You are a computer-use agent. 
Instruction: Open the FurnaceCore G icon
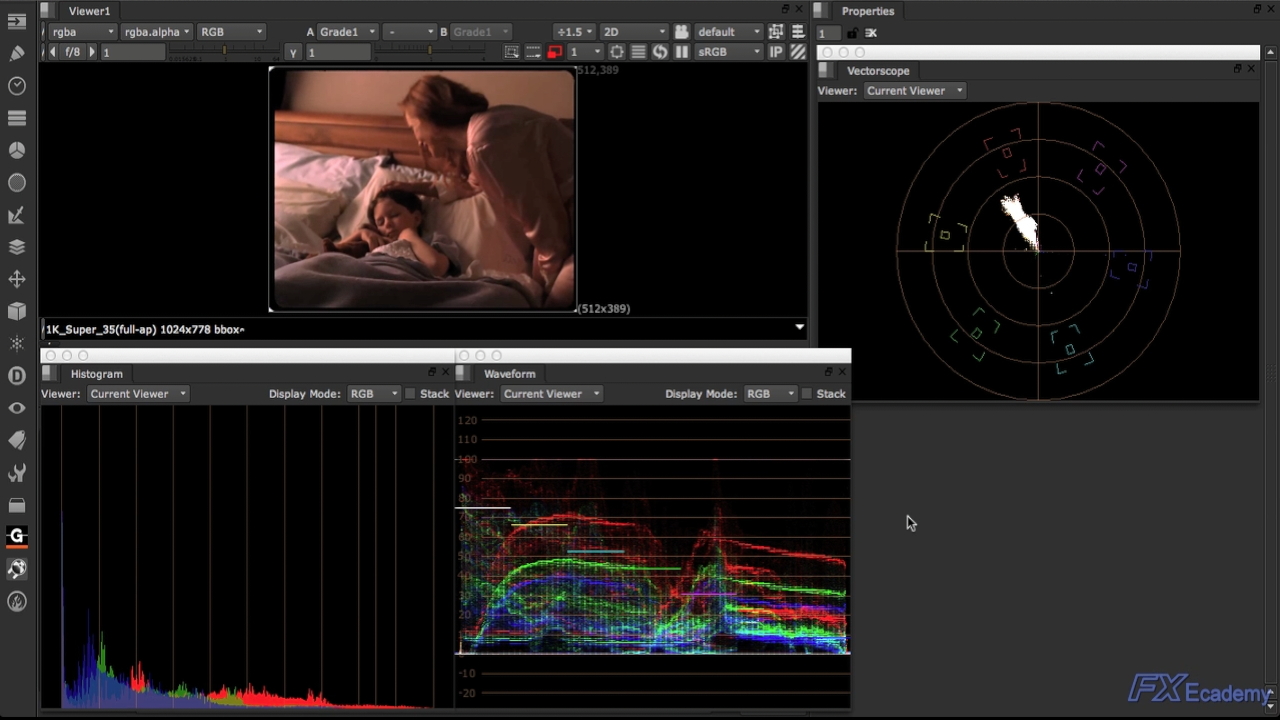click(17, 537)
